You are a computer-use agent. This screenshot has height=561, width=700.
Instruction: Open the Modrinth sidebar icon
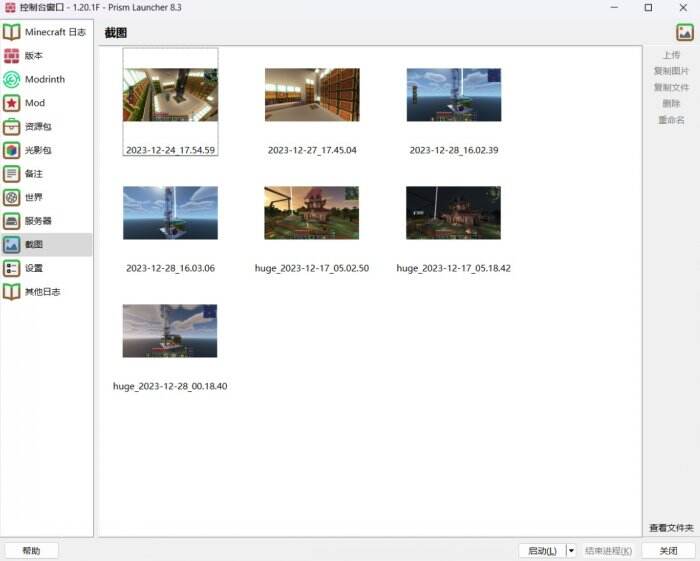[12, 79]
